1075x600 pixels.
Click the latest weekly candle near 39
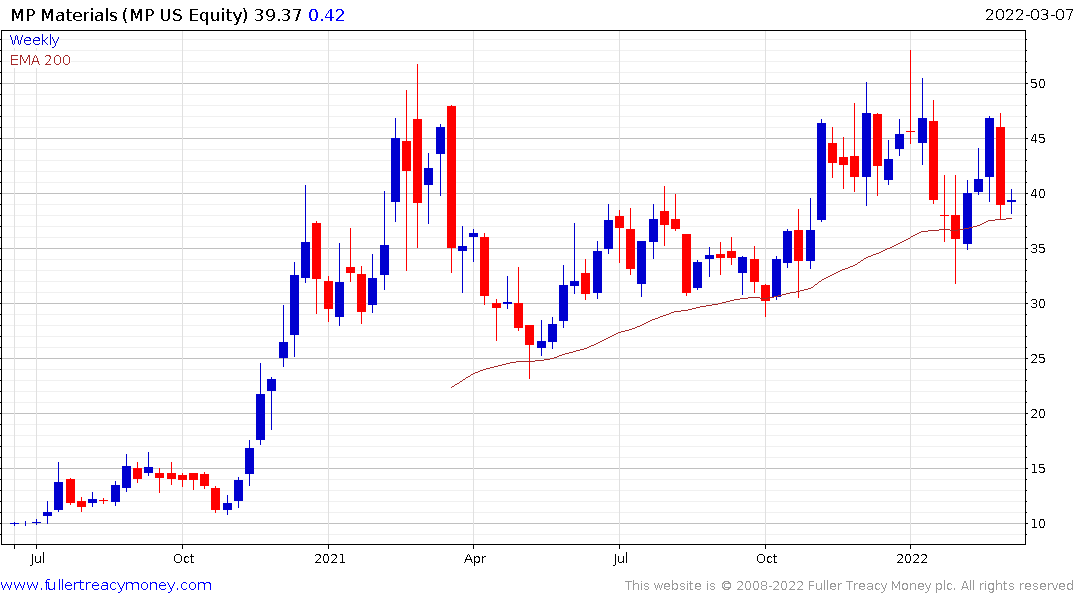coord(1011,201)
